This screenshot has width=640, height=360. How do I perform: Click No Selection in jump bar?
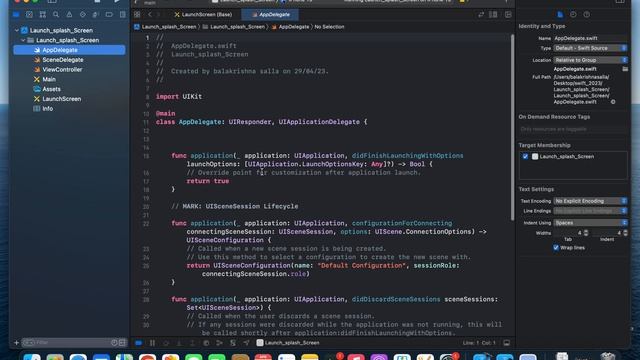tap(329, 27)
